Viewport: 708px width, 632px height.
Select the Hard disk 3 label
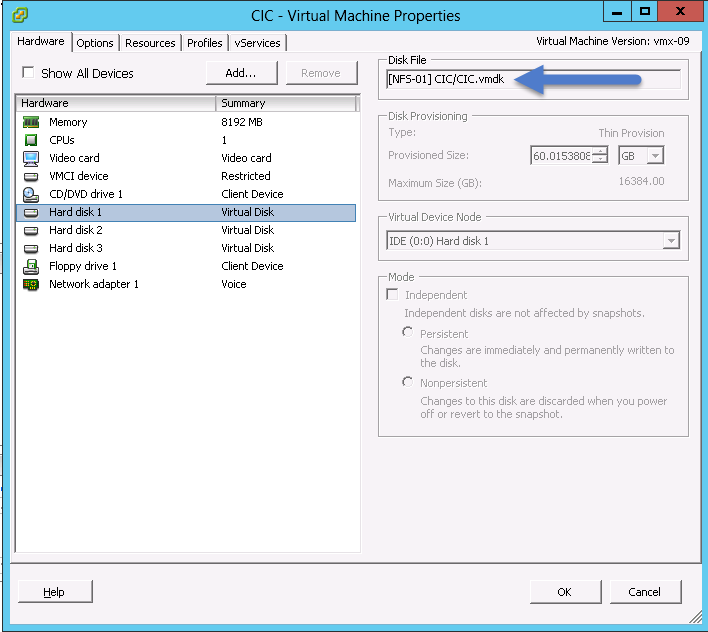point(76,248)
